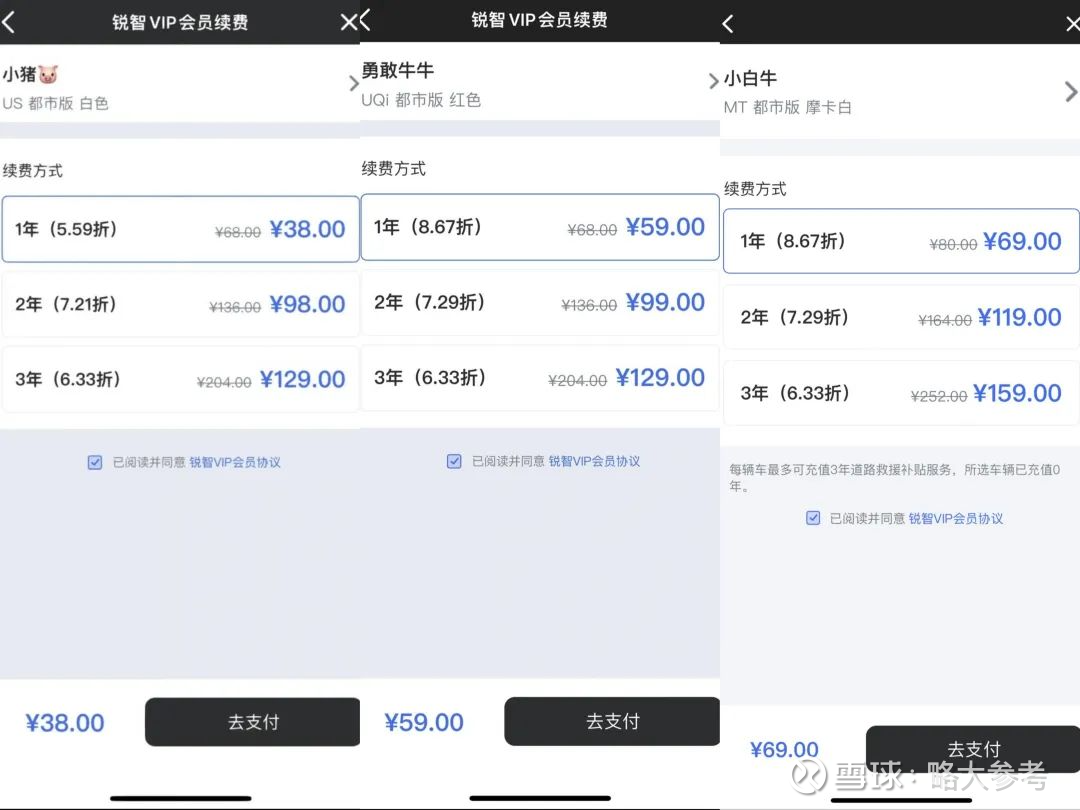Open vehicle selector chevron for 勇敢牛牛
The image size is (1080, 810).
click(x=713, y=81)
